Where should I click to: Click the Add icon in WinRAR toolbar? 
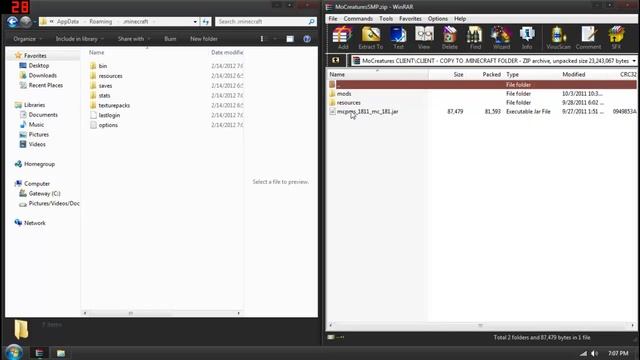342,38
